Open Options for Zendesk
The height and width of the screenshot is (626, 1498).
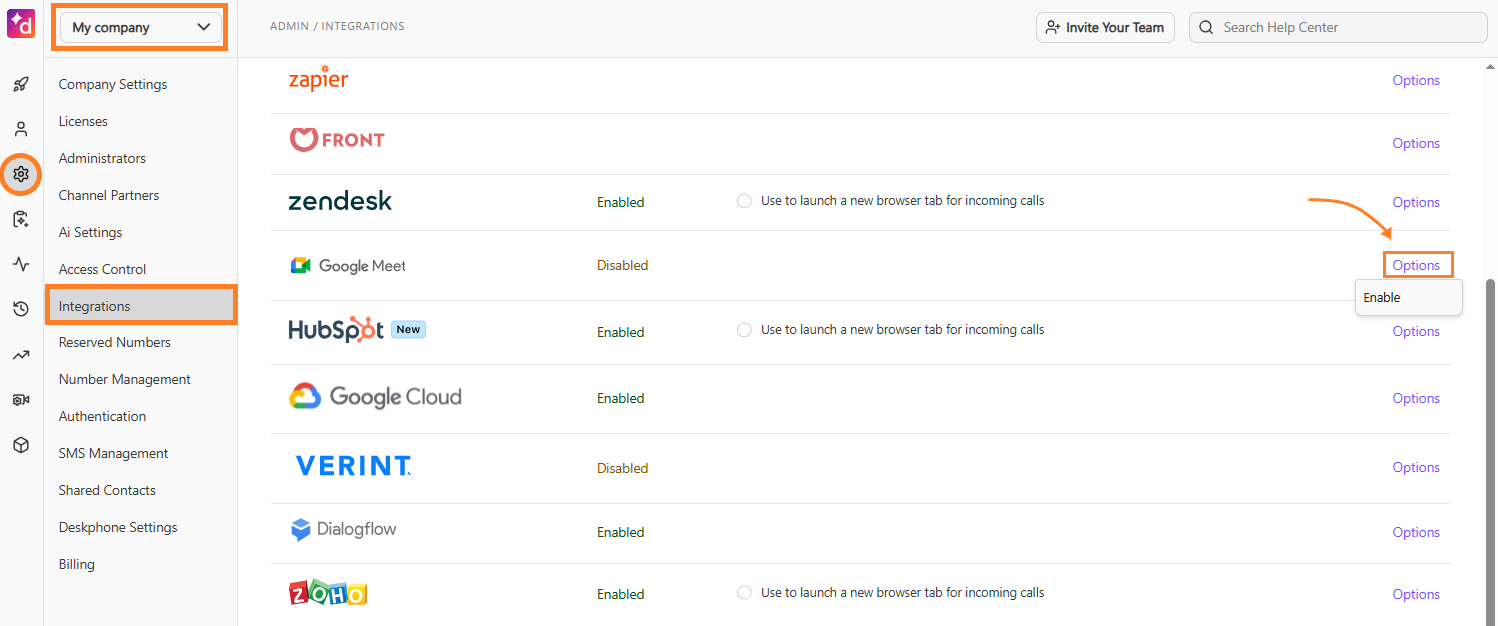pos(1416,202)
